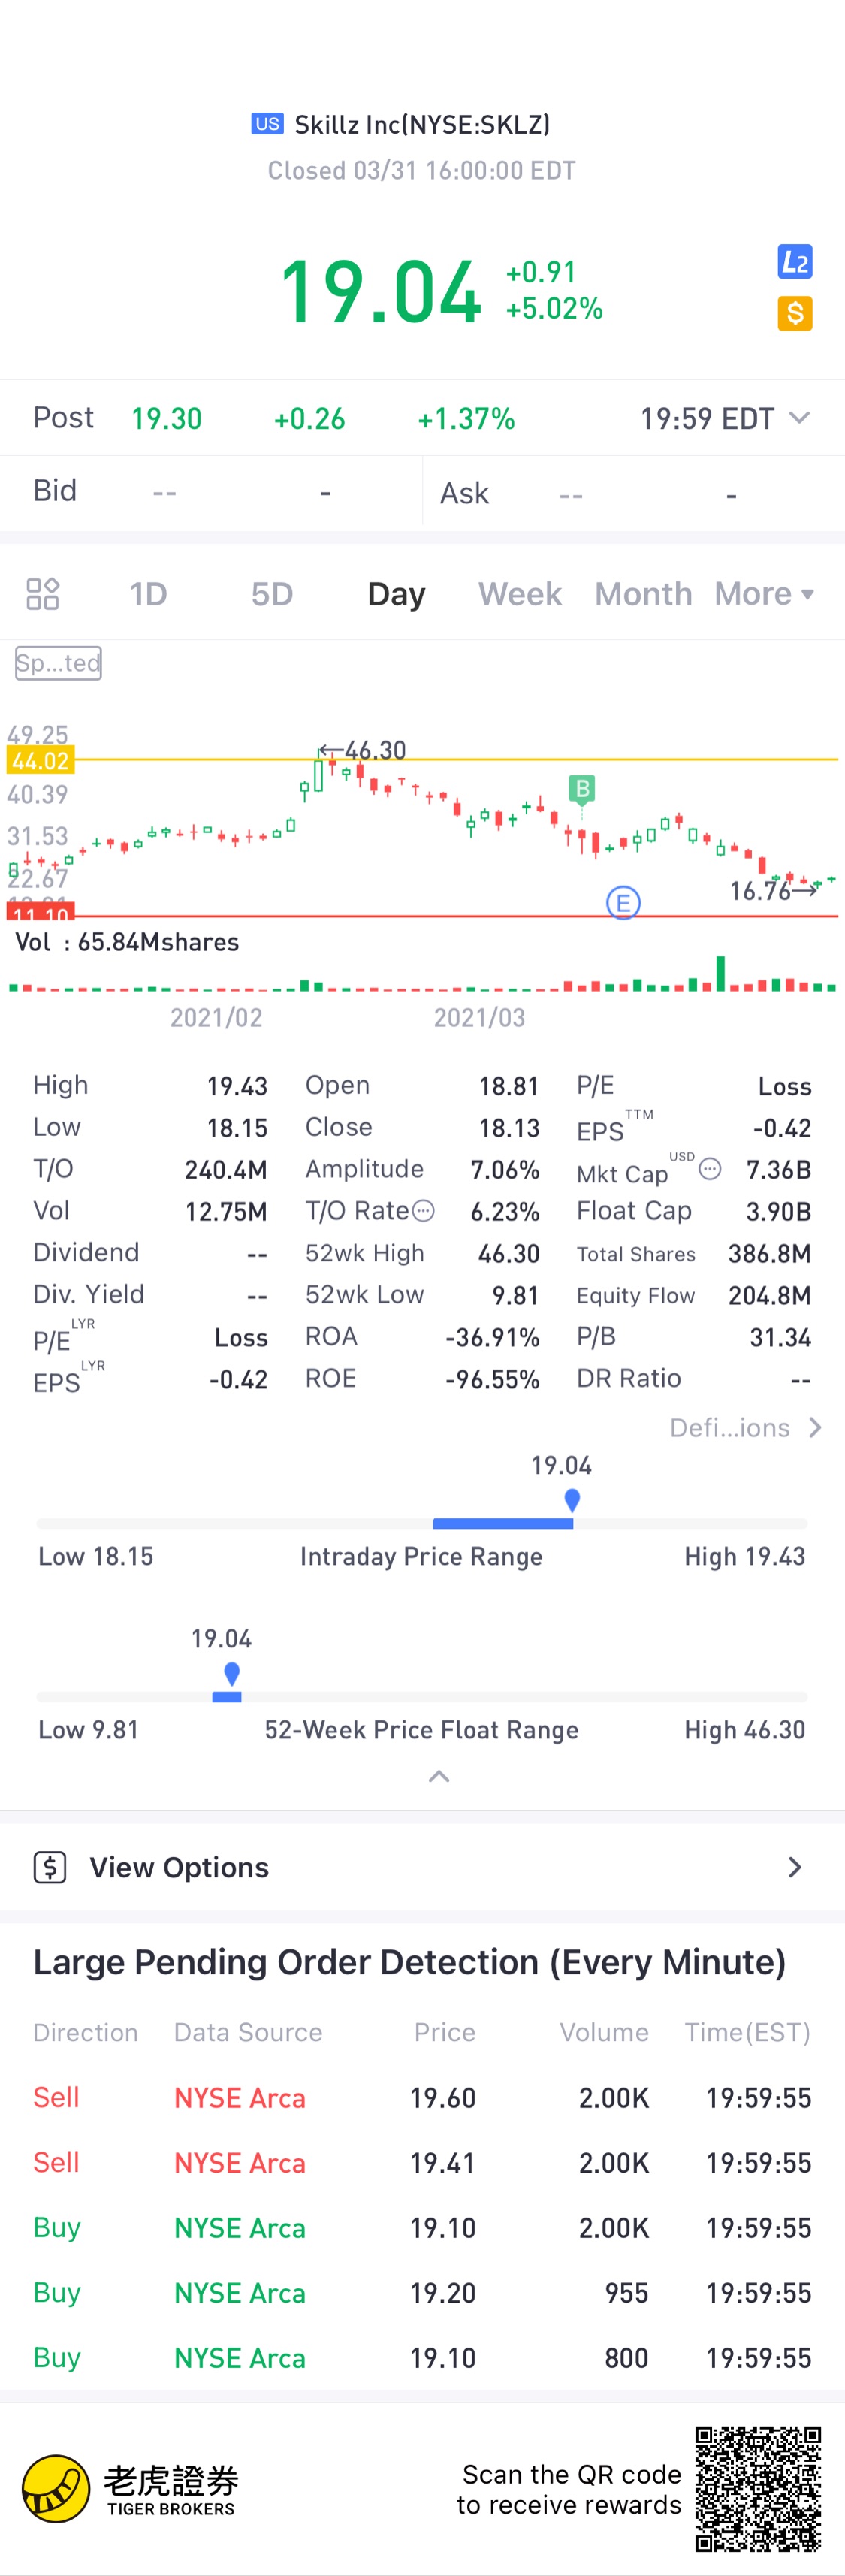845x2576 pixels.
Task: Tap the View Options dollar icon
Action: pyautogui.click(x=50, y=1867)
